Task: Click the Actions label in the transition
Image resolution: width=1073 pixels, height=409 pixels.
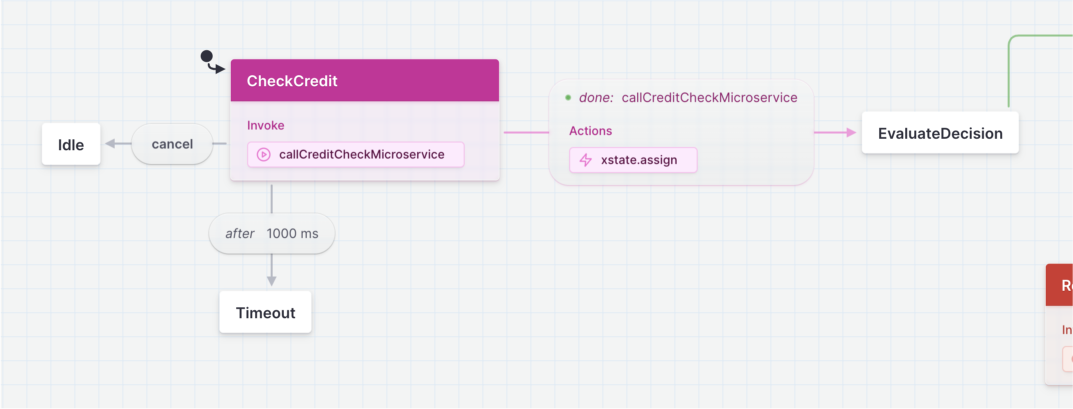Action: point(590,131)
